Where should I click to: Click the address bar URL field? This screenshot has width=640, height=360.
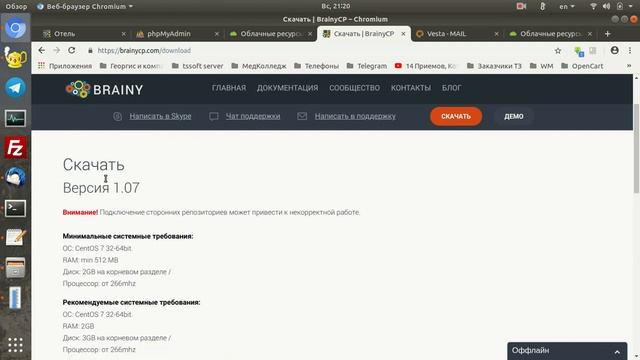(318, 51)
